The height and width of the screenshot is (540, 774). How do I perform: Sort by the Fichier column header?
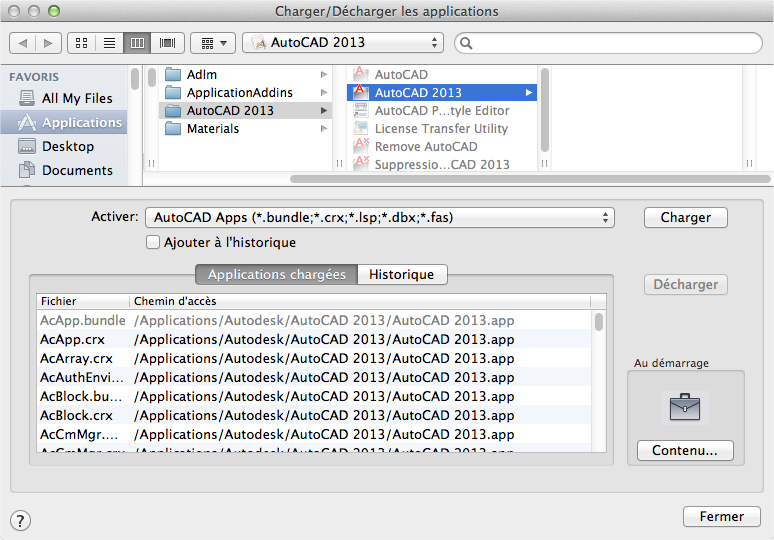pos(83,301)
